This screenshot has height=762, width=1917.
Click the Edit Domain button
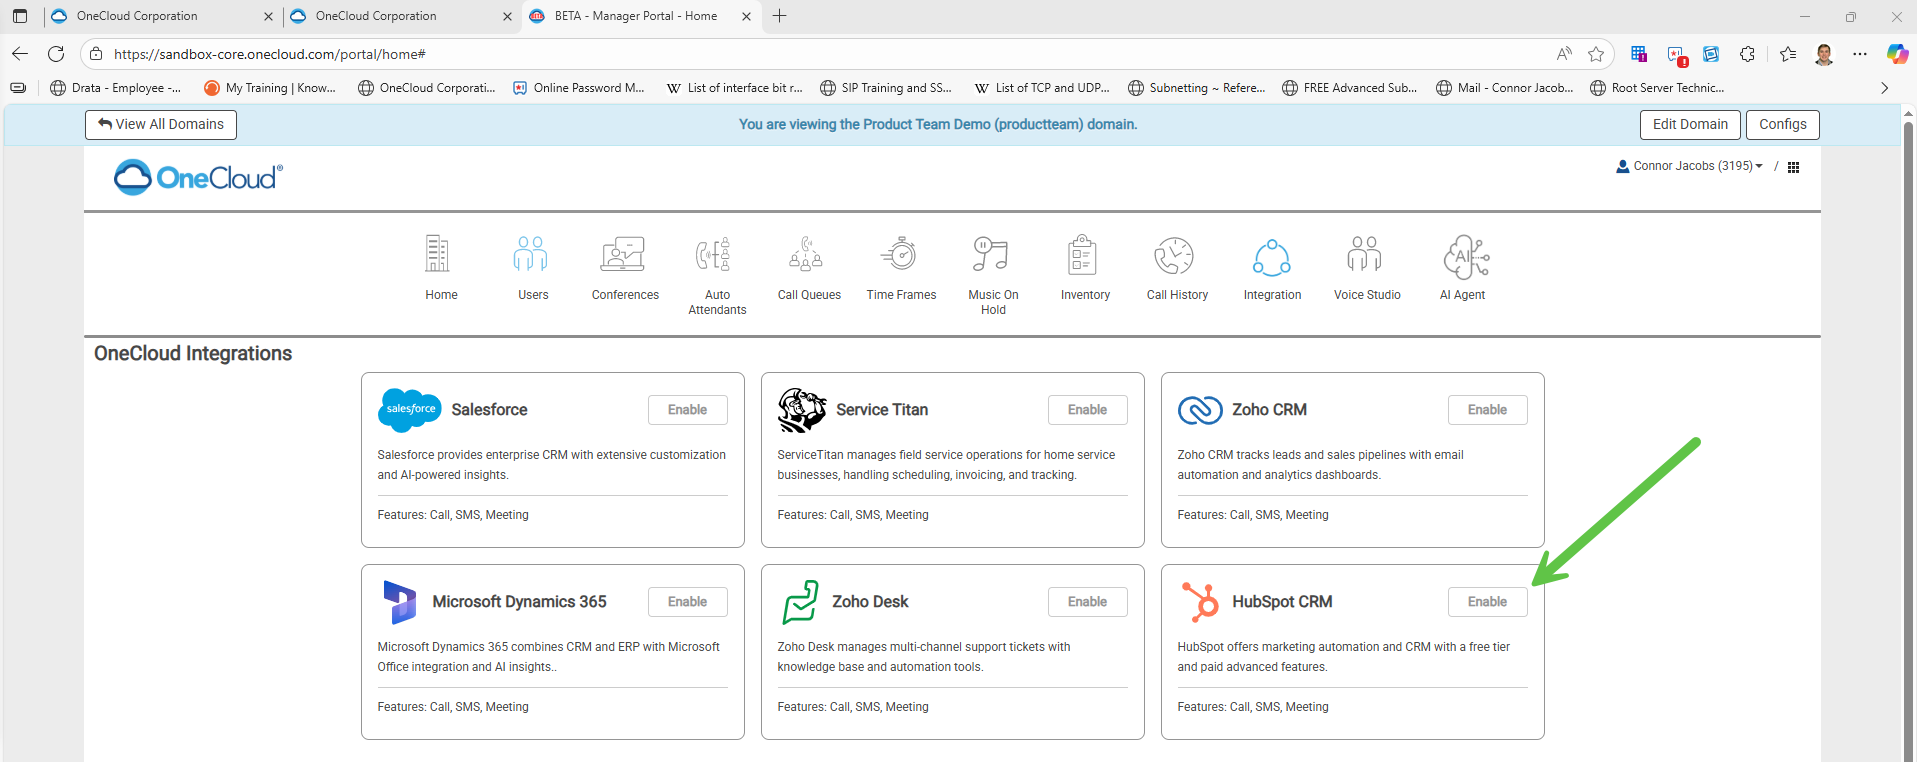[1689, 124]
